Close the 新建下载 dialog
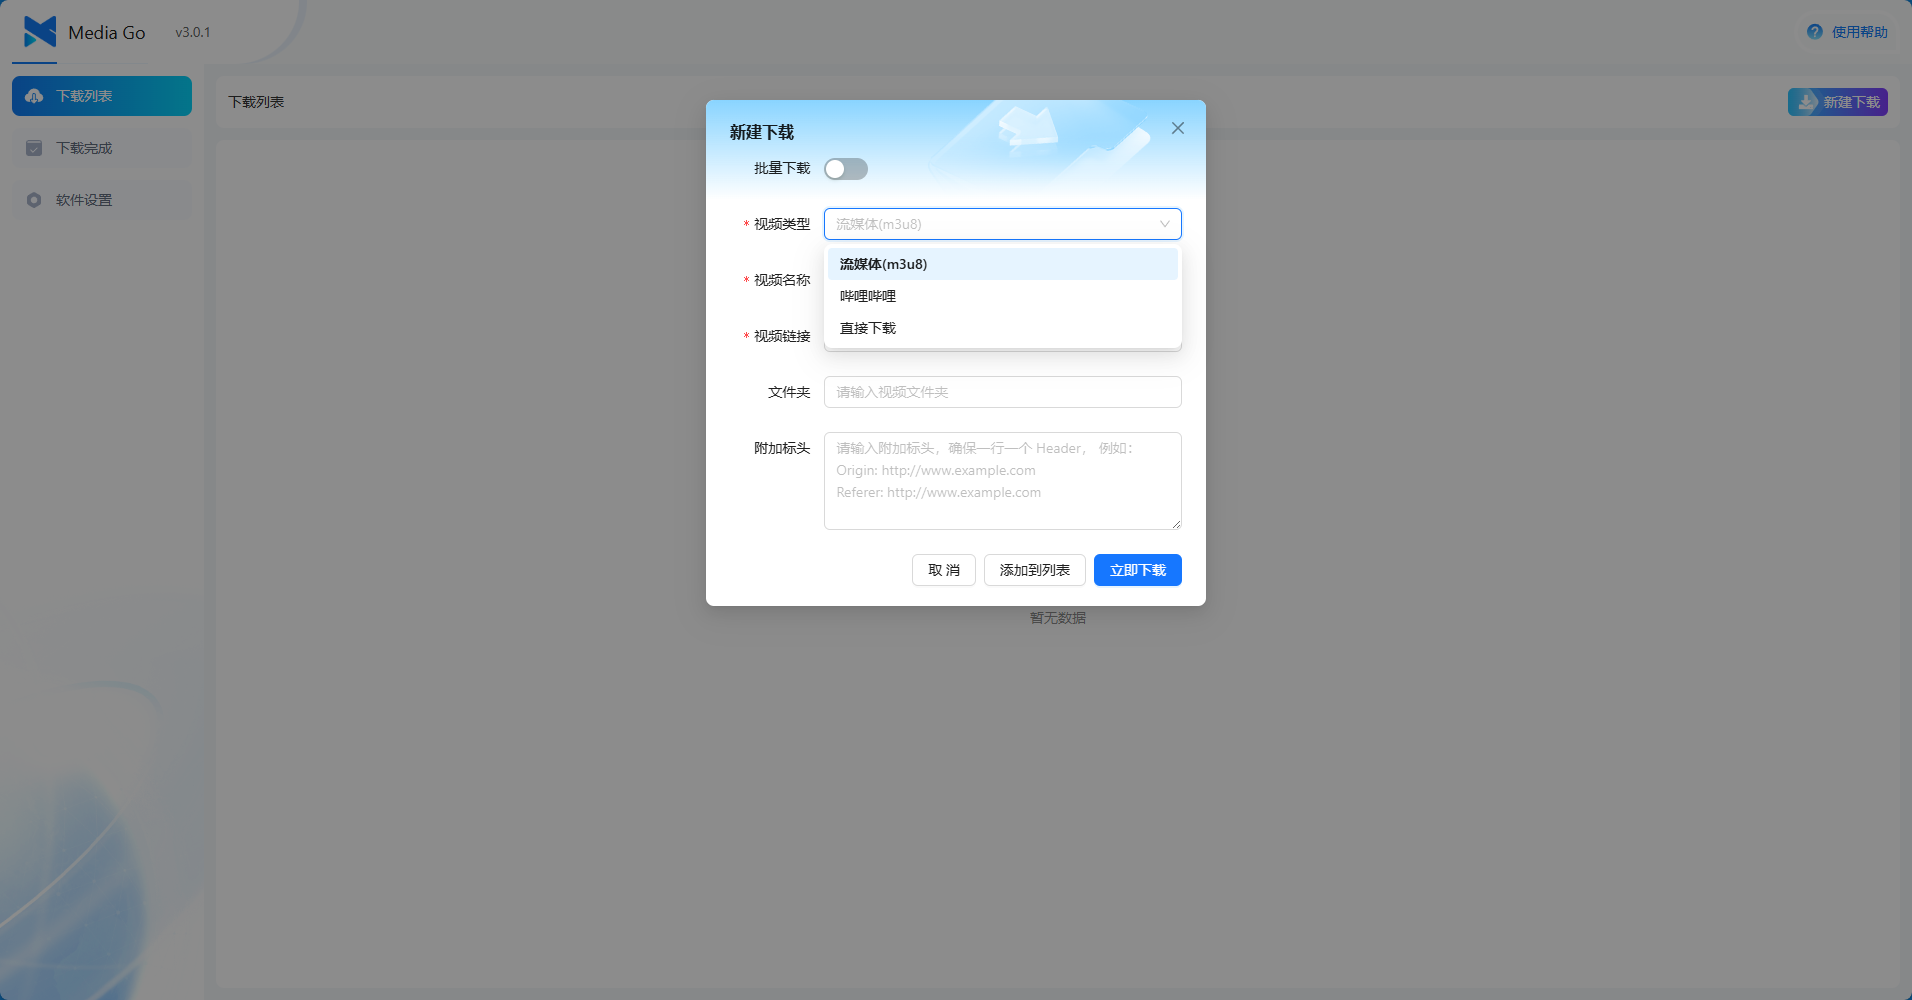This screenshot has width=1912, height=1000. coord(1178,128)
